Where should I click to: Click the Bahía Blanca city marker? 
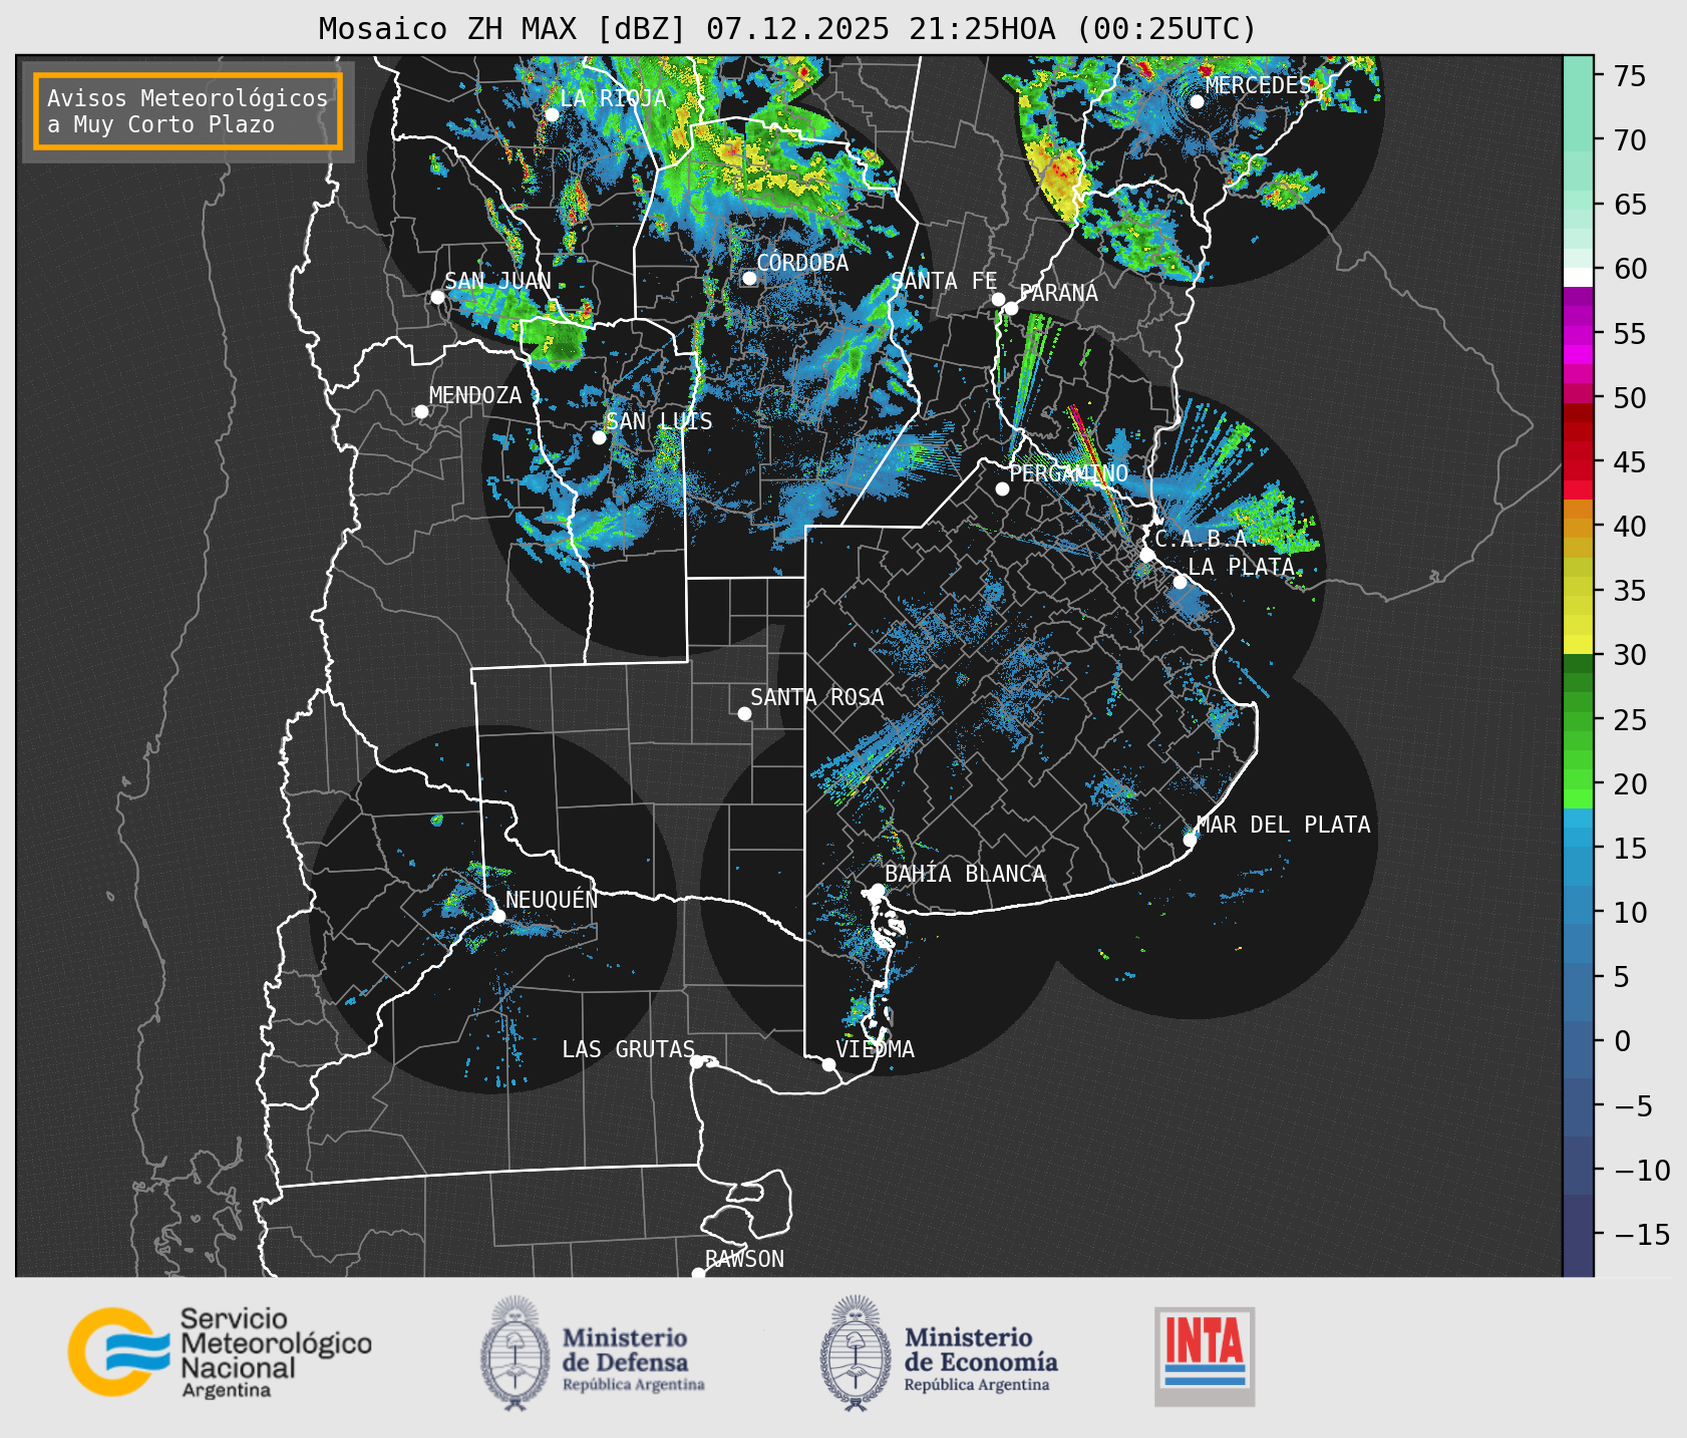(x=877, y=890)
